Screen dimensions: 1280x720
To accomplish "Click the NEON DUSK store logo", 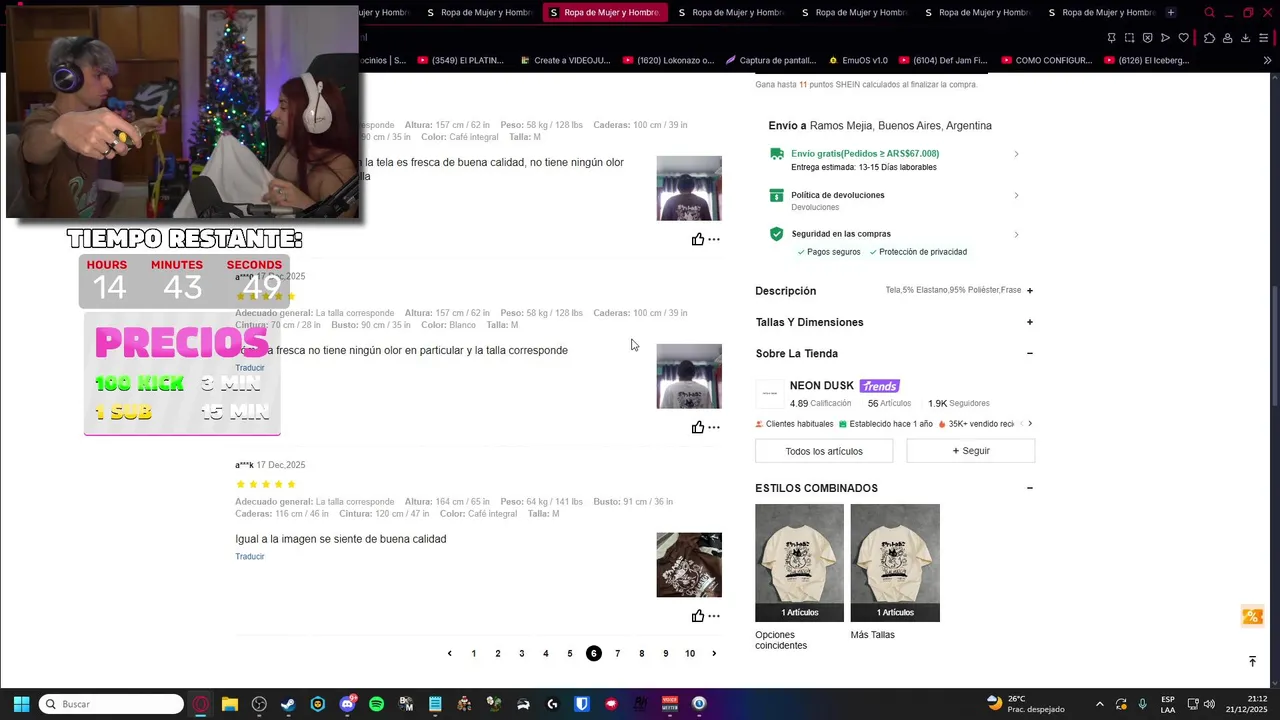I will tap(770, 394).
